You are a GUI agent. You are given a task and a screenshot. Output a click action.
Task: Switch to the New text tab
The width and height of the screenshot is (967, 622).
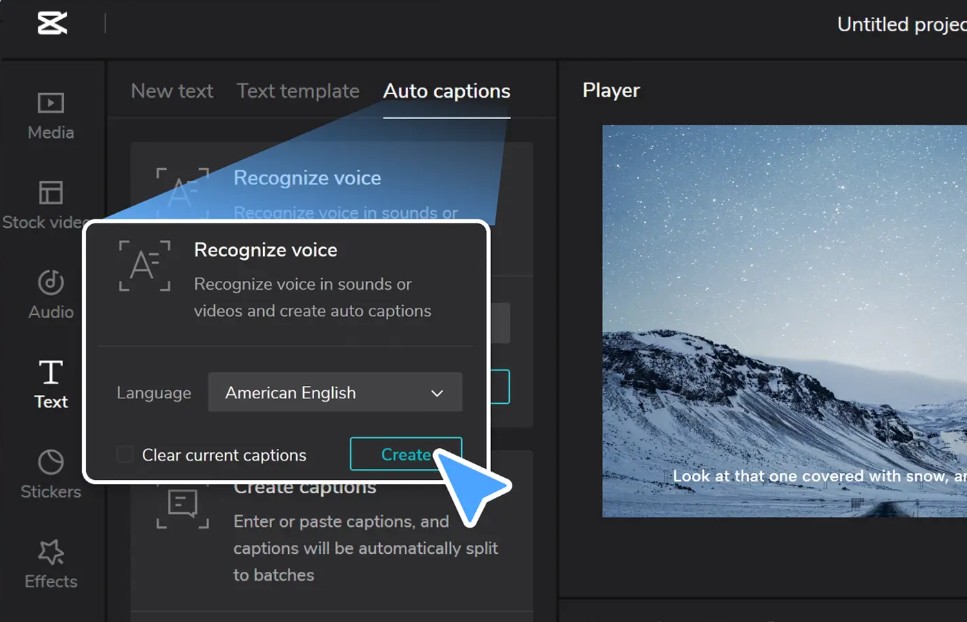(x=172, y=91)
